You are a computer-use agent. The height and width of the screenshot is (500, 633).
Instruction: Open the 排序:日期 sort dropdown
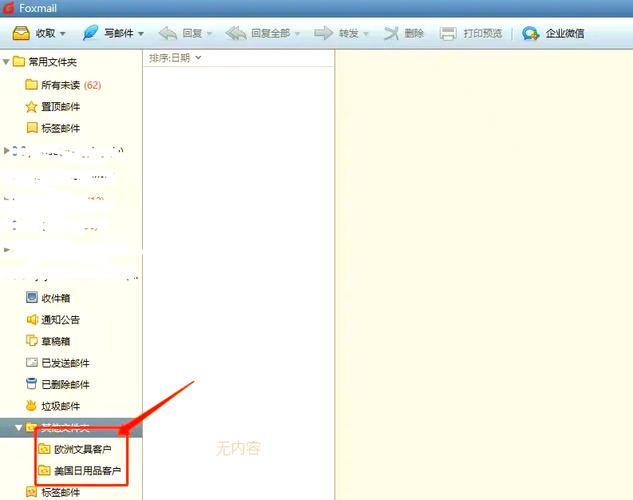point(175,58)
